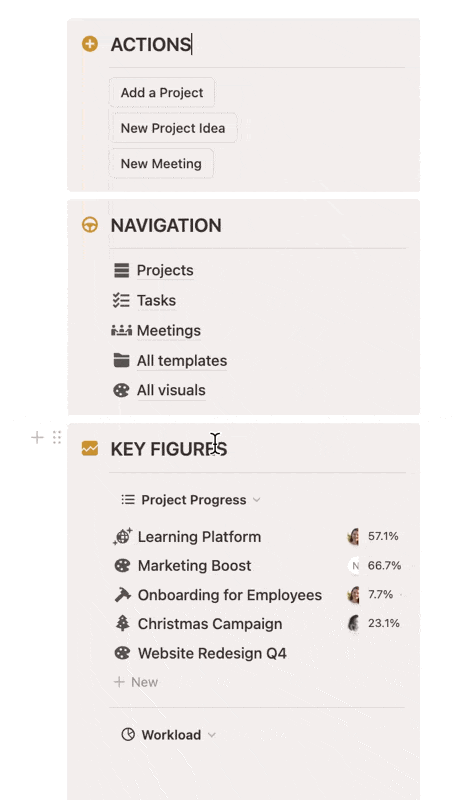The height and width of the screenshot is (800, 453).
Task: Click the Add a Project button
Action: pos(162,92)
